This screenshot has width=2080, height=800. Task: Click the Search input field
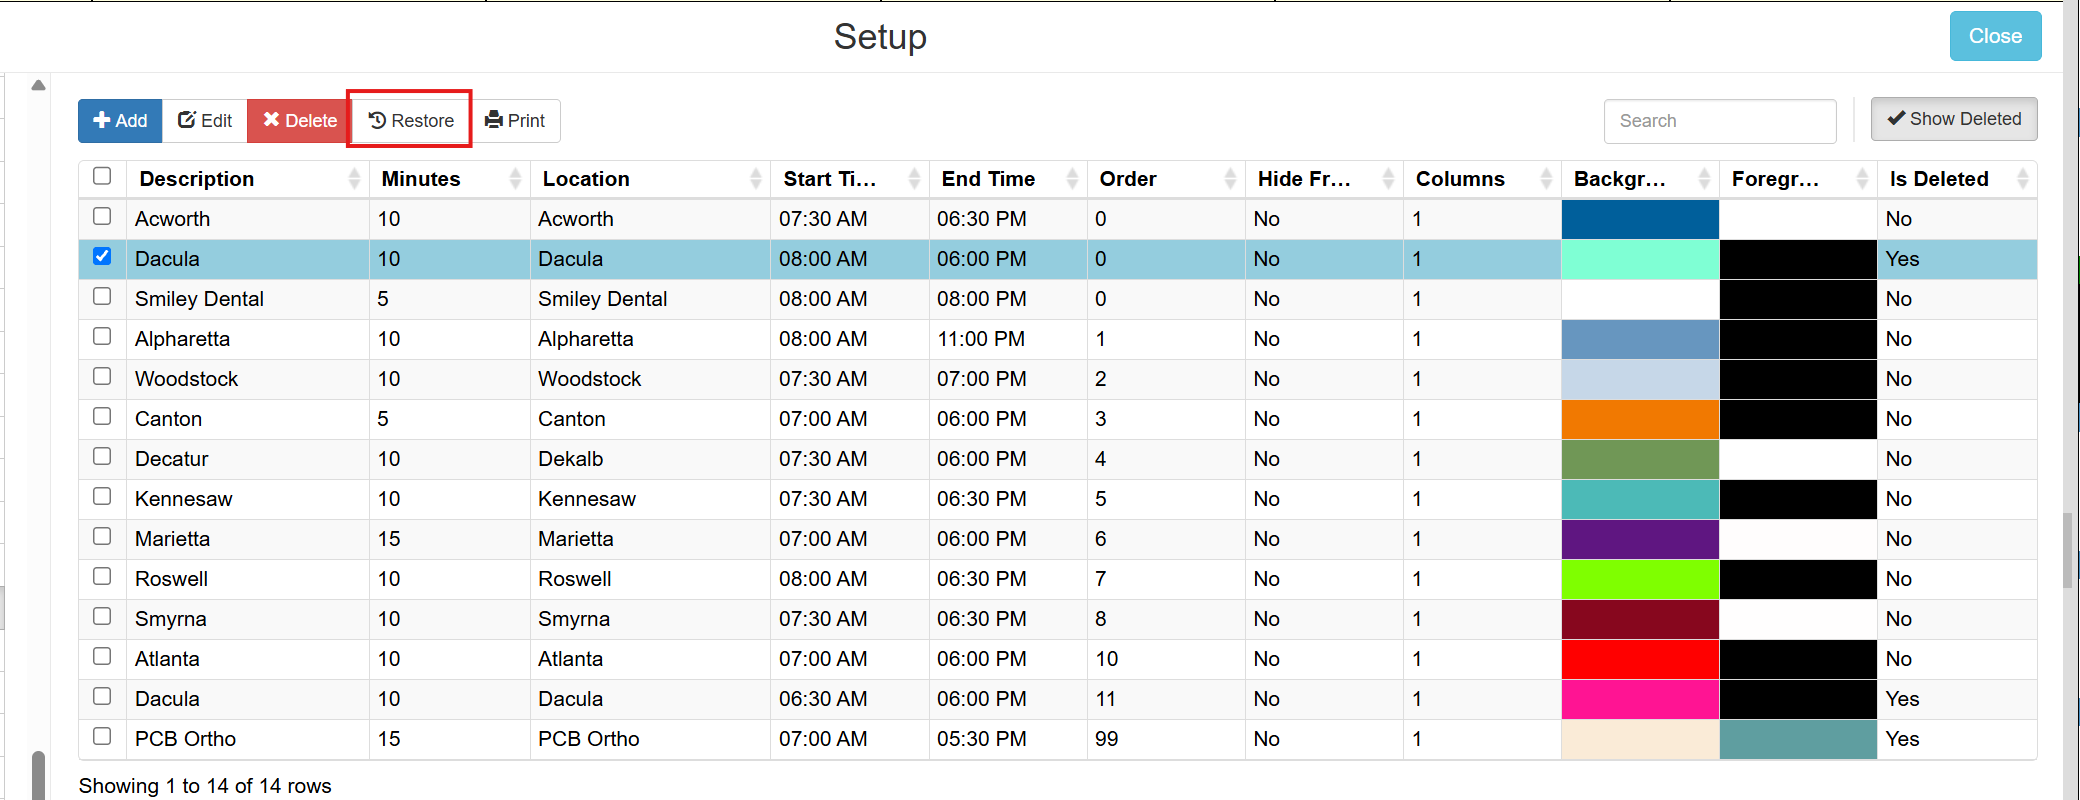pyautogui.click(x=1720, y=121)
